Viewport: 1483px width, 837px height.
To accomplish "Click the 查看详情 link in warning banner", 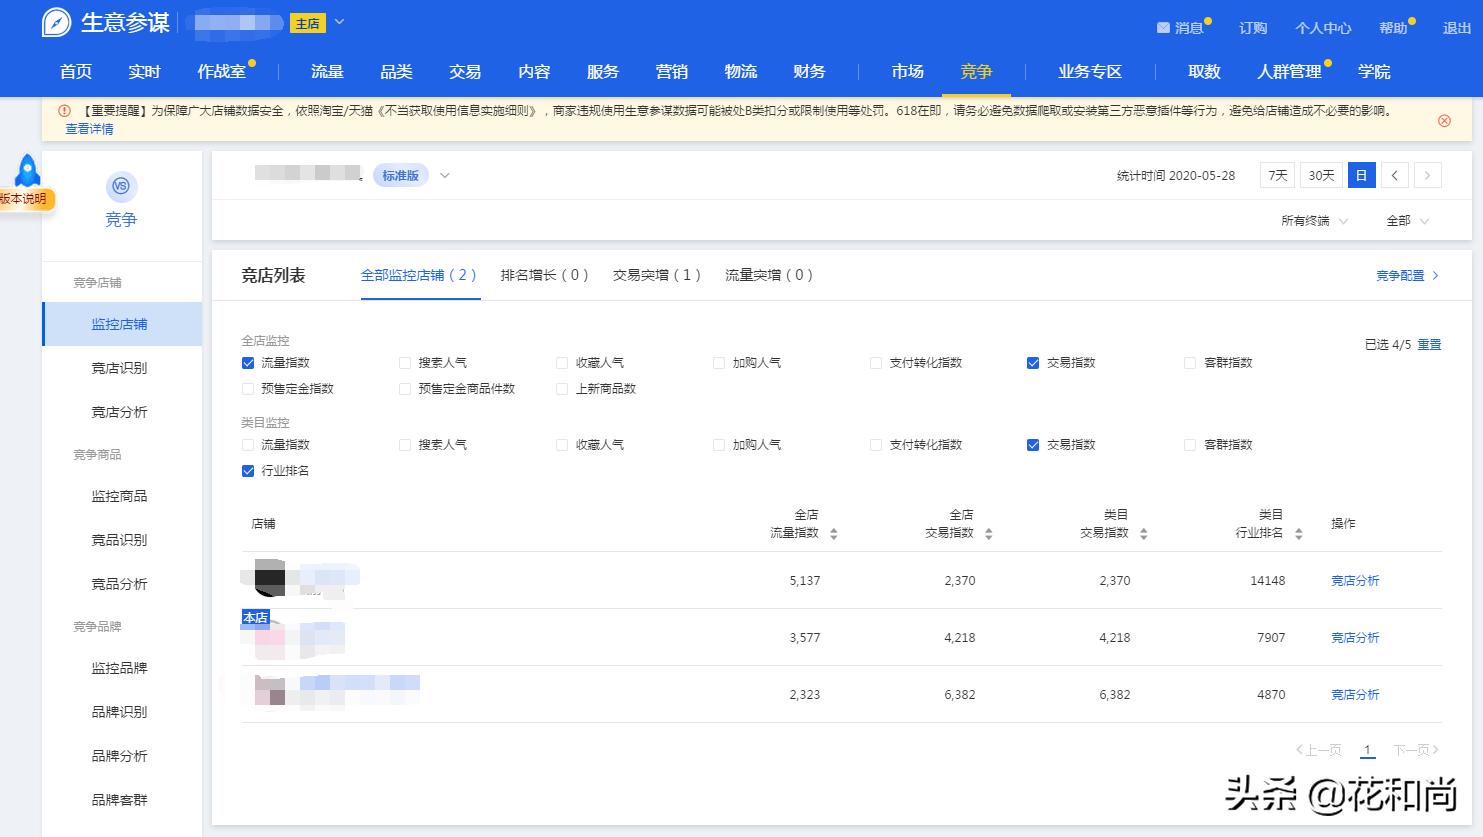I will click(x=87, y=128).
